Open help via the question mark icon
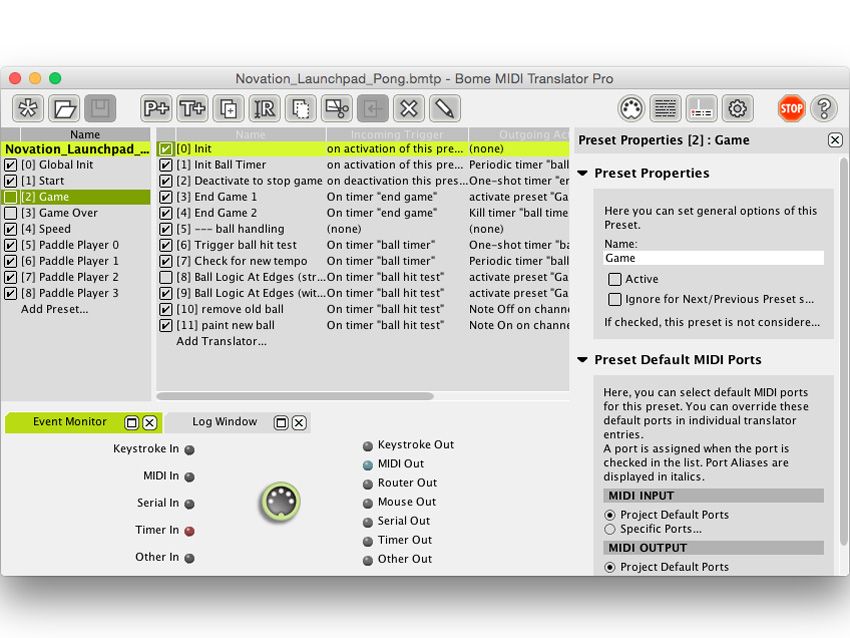The image size is (850, 638). [x=825, y=108]
